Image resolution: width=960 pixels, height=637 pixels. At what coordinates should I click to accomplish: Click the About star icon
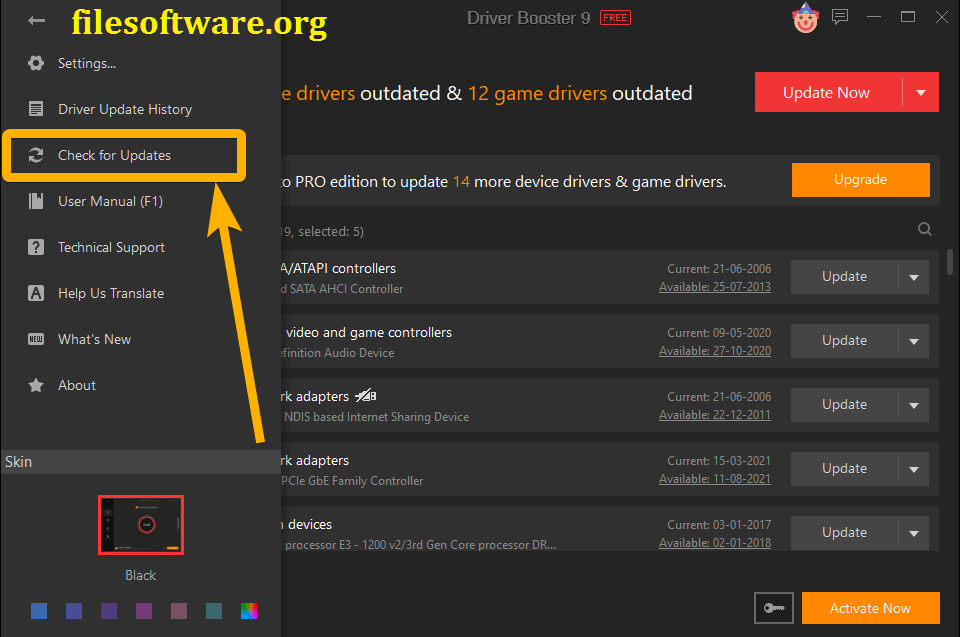[x=36, y=385]
